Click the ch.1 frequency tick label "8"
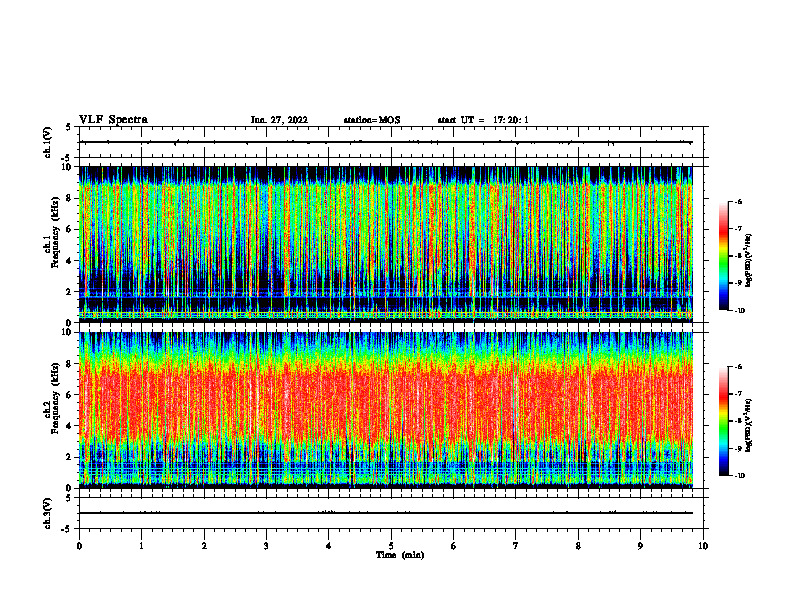792x612 pixels. tap(69, 198)
